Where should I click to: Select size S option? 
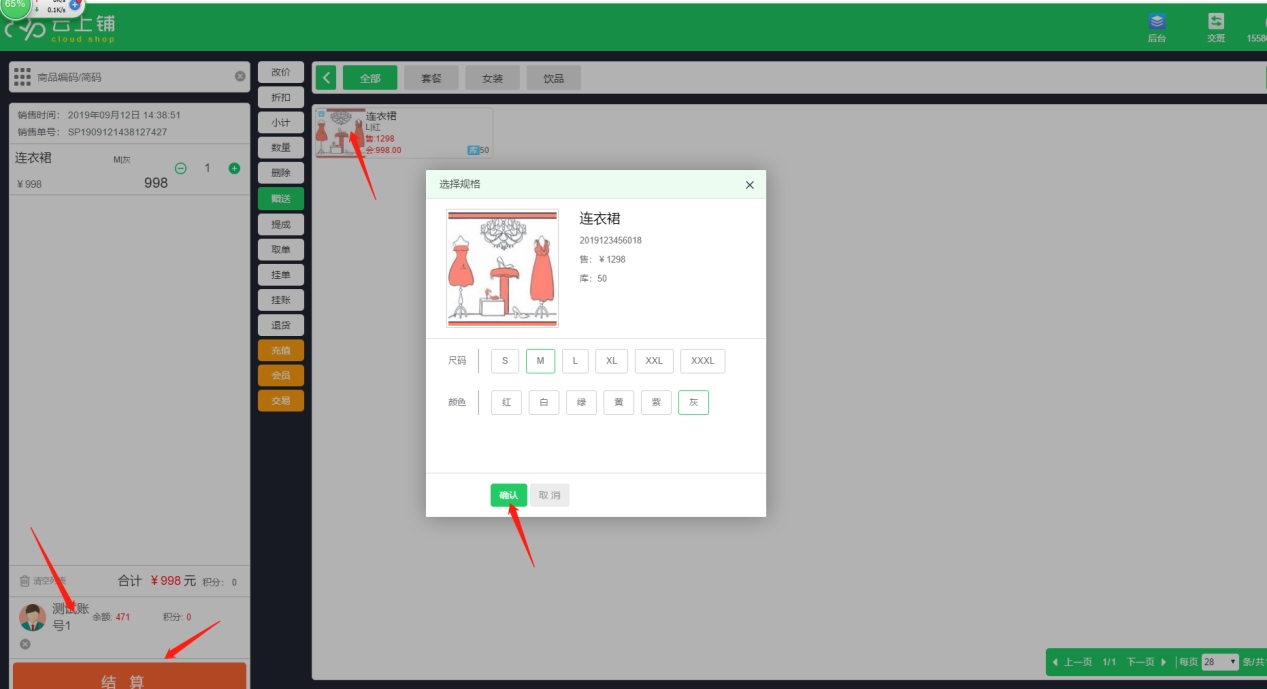[x=504, y=361]
